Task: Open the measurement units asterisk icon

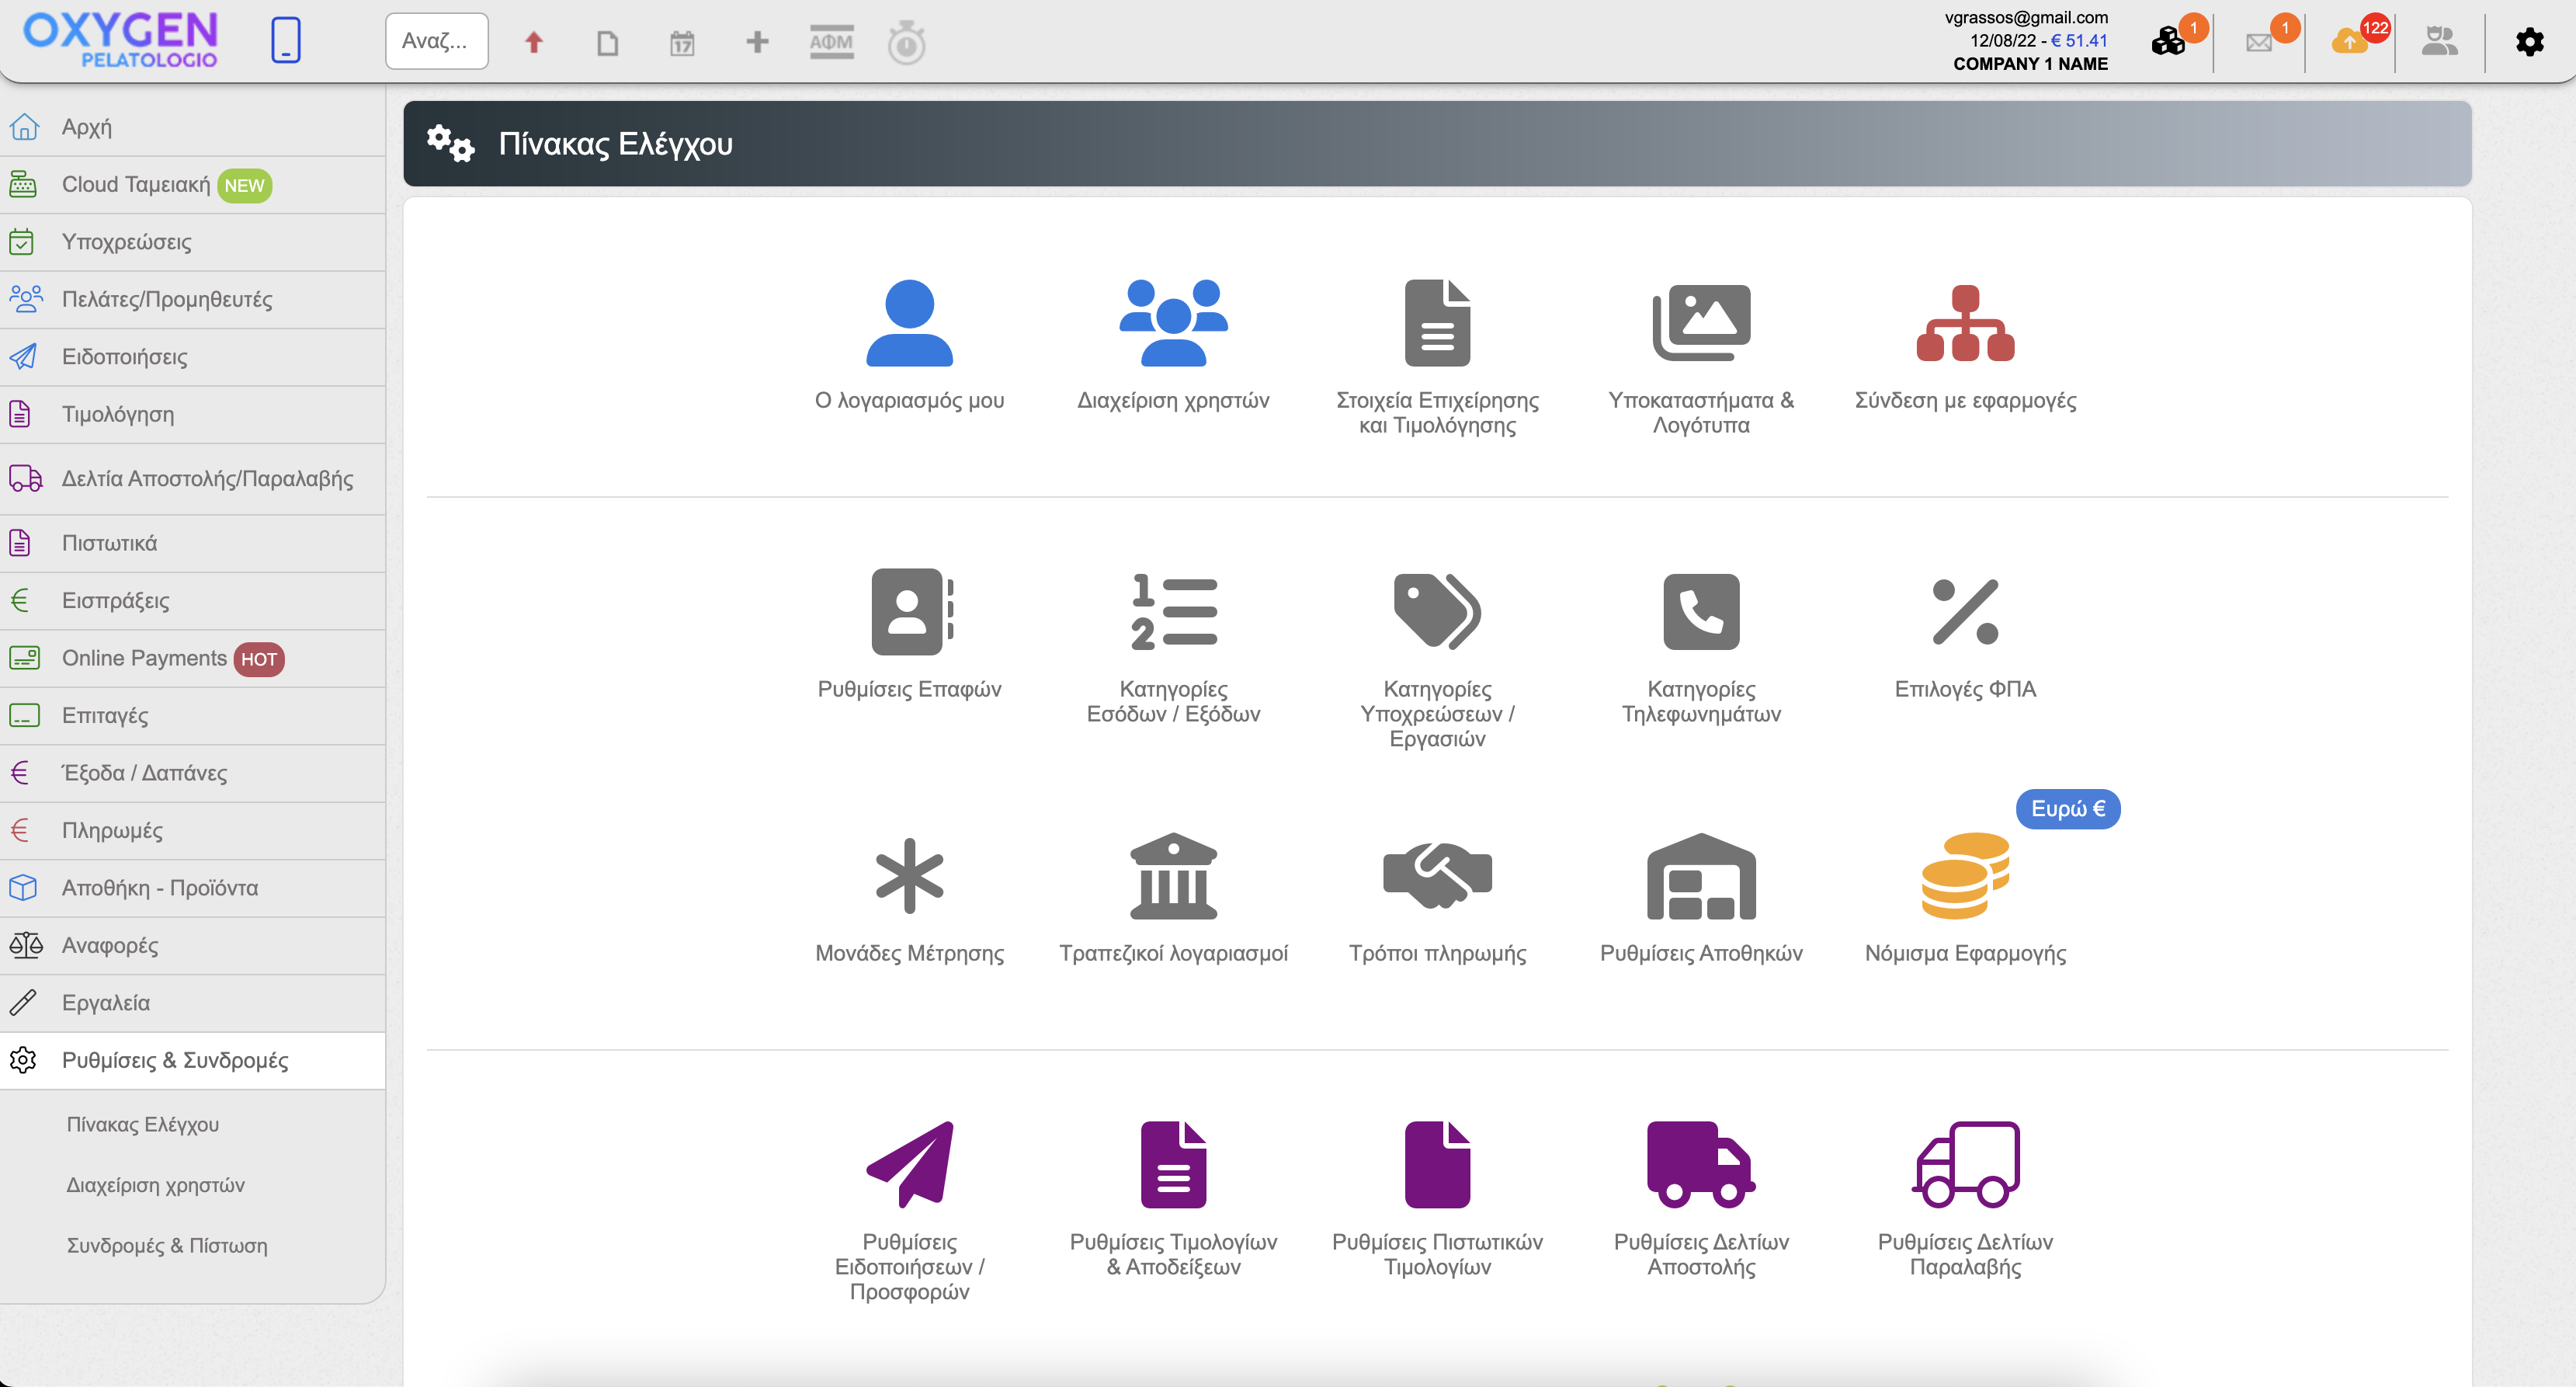Action: point(909,876)
